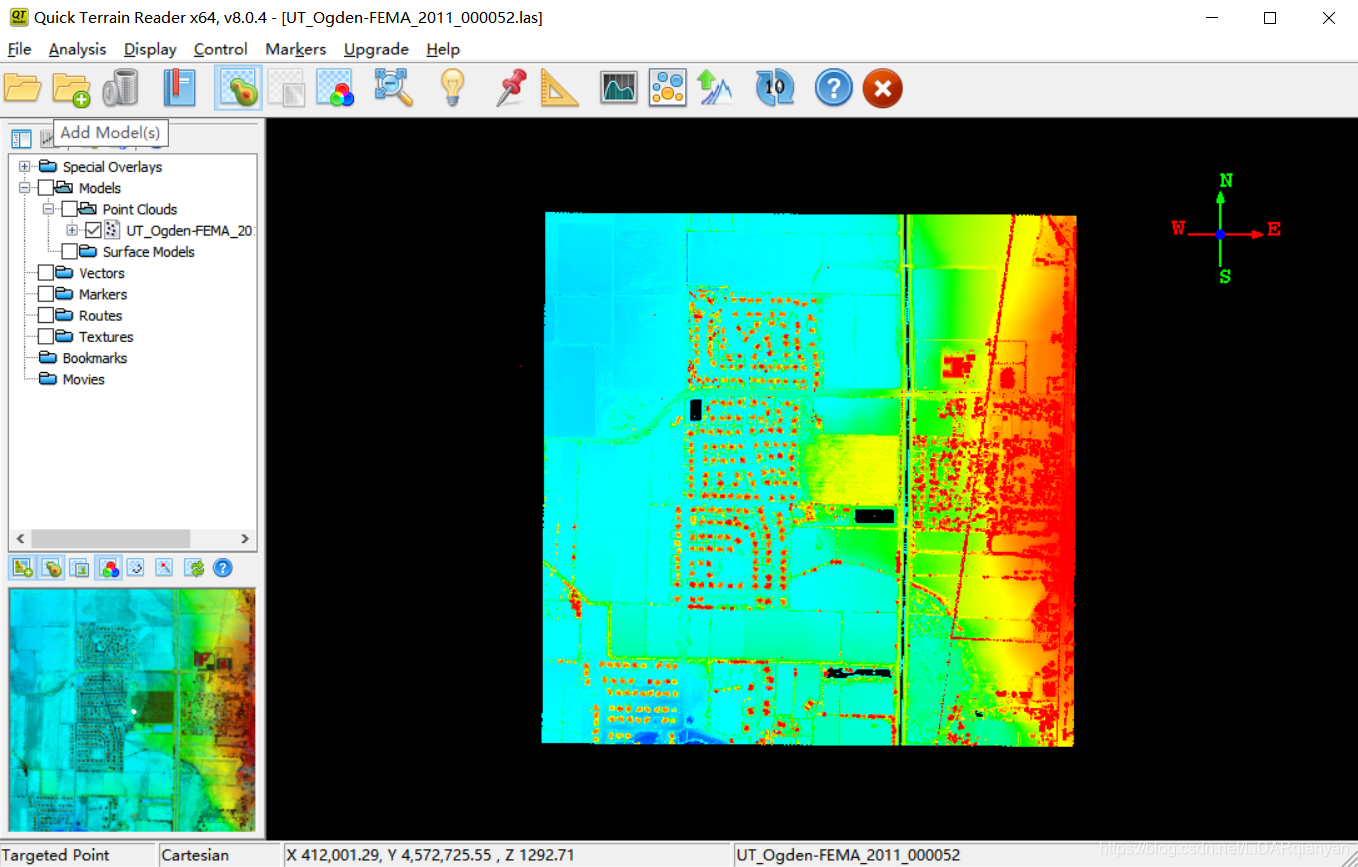This screenshot has height=867, width=1358.
Task: Click the Add Model(s) folder icon
Action: [71, 88]
